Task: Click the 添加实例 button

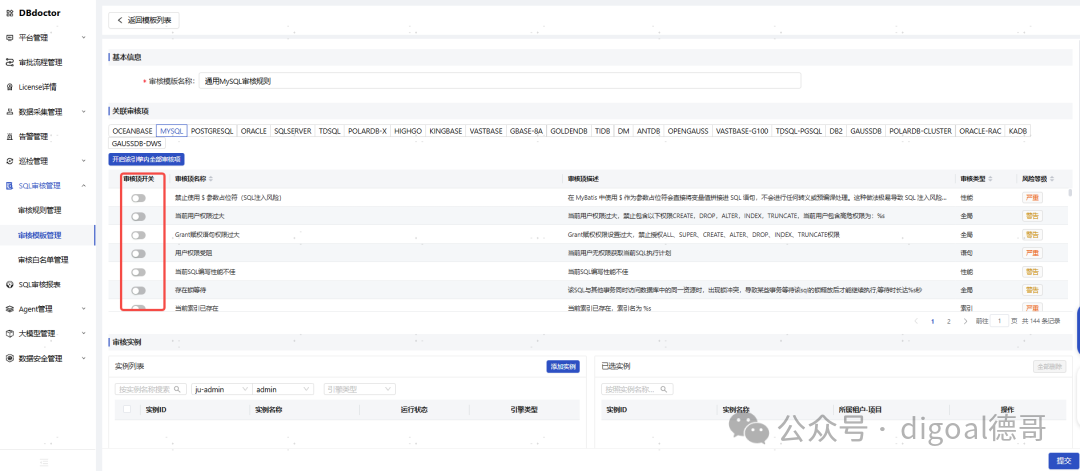Action: [x=563, y=366]
